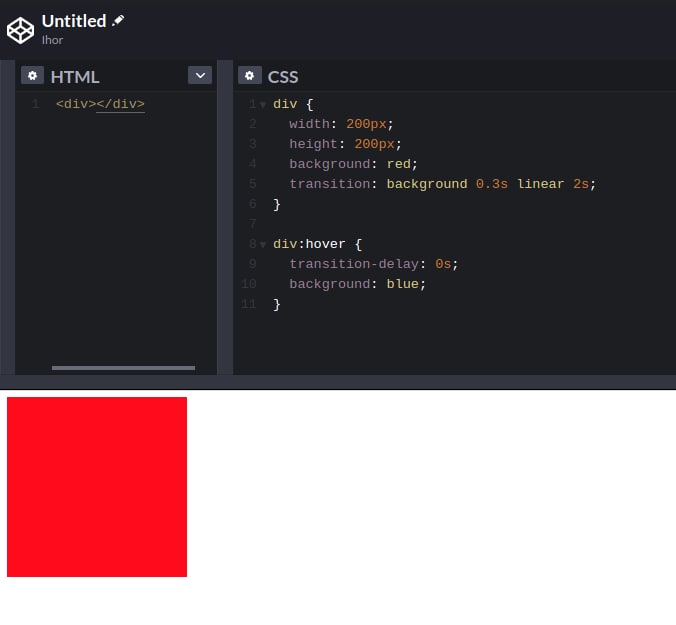Open author link Ihor
Image resolution: width=676 pixels, height=625 pixels.
tap(53, 40)
